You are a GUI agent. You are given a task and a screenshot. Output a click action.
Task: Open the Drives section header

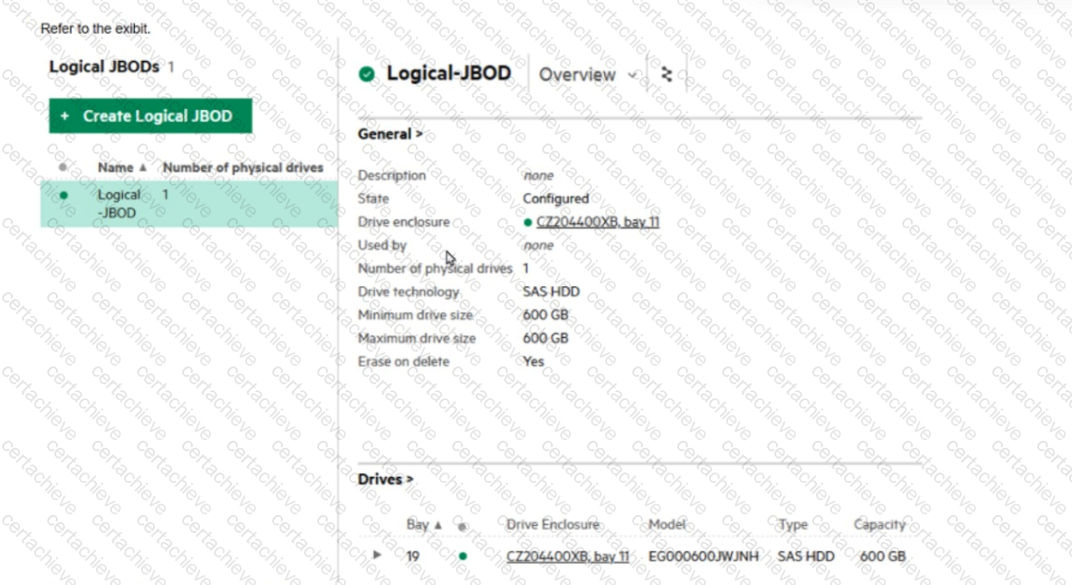pyautogui.click(x=385, y=479)
